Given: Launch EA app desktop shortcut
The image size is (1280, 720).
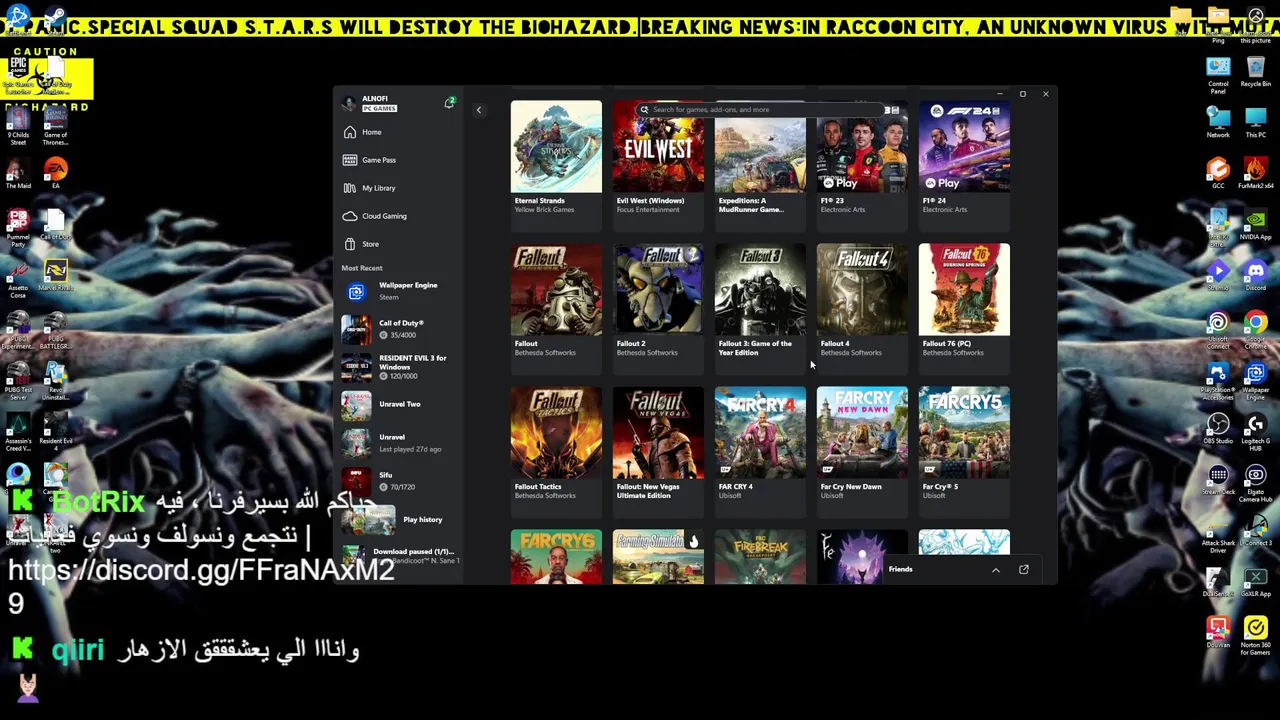Looking at the screenshot, I should 55,172.
